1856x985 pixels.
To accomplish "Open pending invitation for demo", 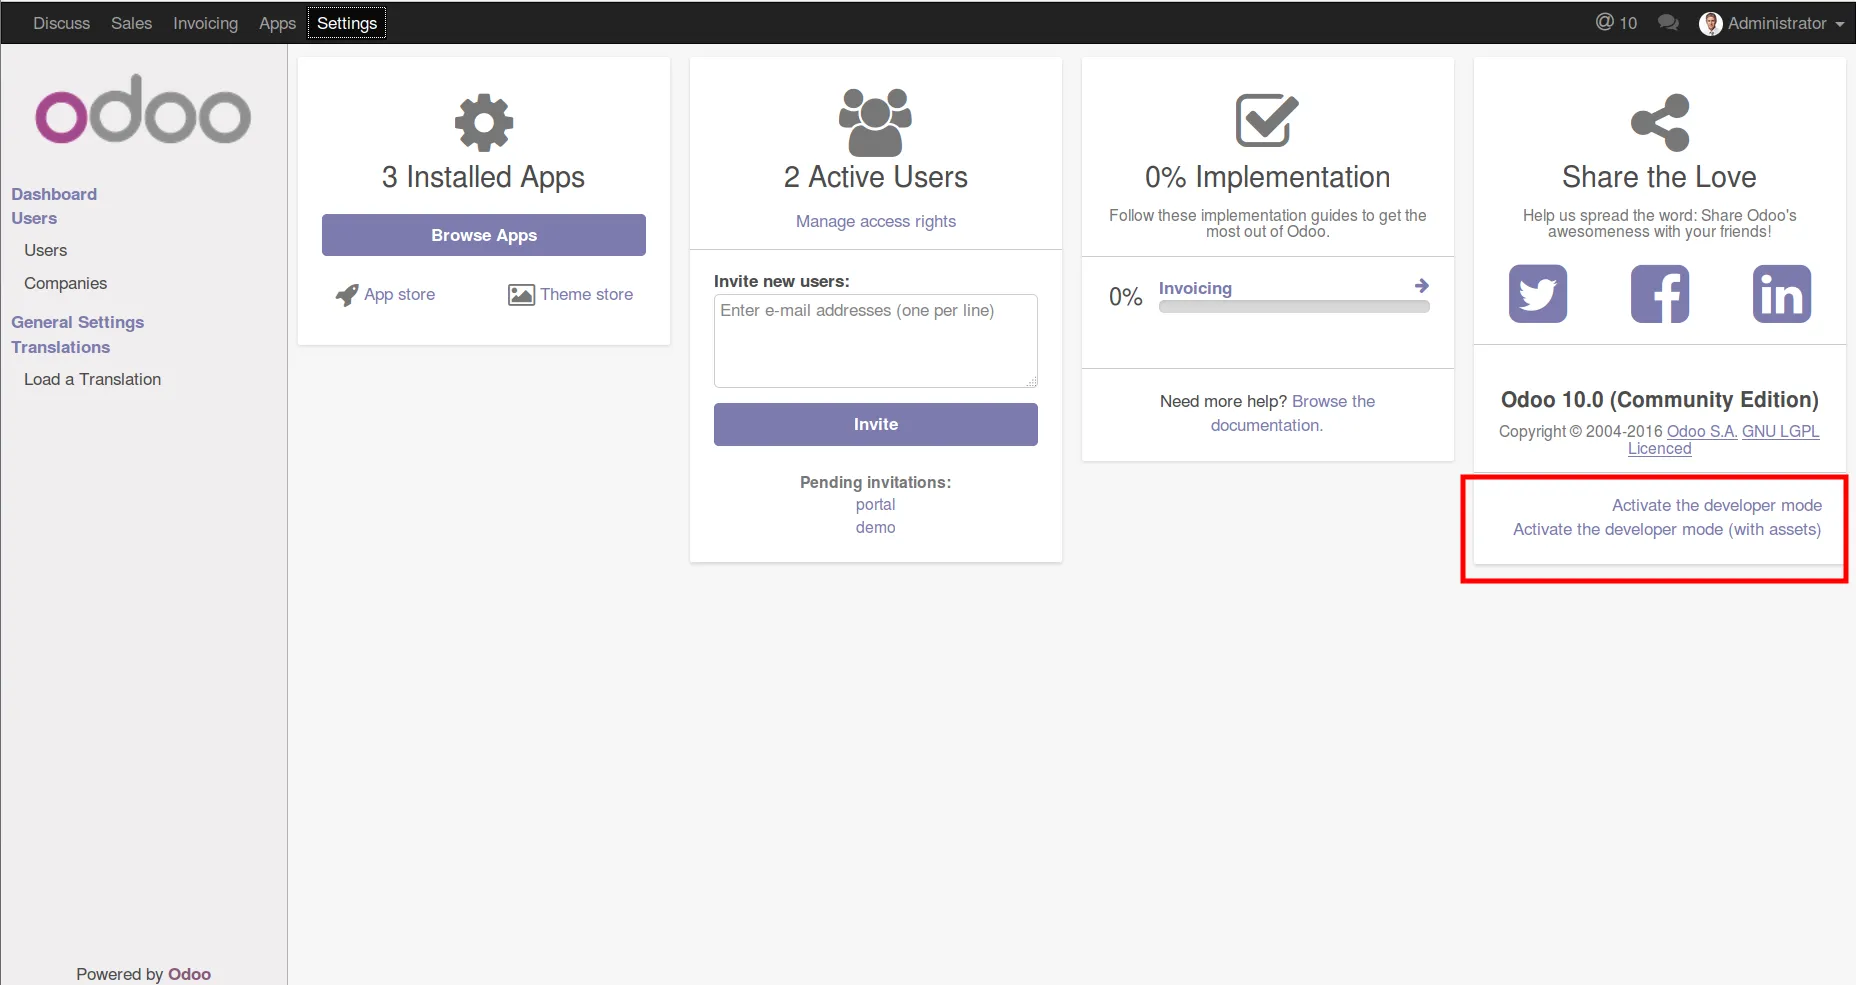I will (x=876, y=527).
